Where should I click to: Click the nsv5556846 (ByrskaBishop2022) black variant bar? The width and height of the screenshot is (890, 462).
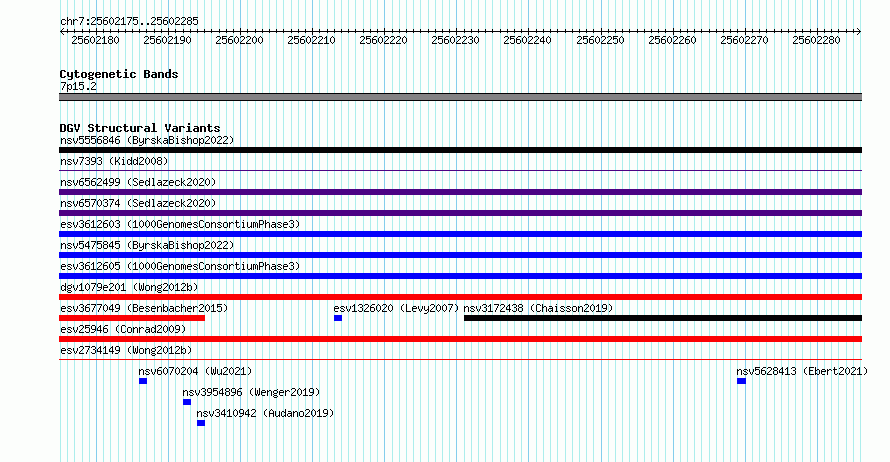pos(460,150)
